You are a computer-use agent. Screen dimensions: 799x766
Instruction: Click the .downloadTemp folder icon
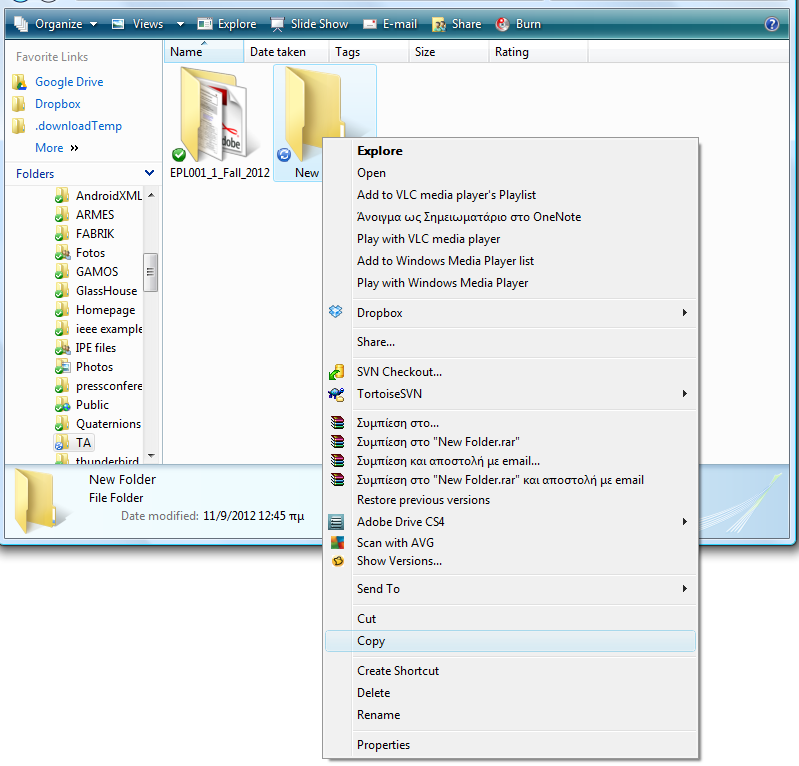[x=19, y=126]
